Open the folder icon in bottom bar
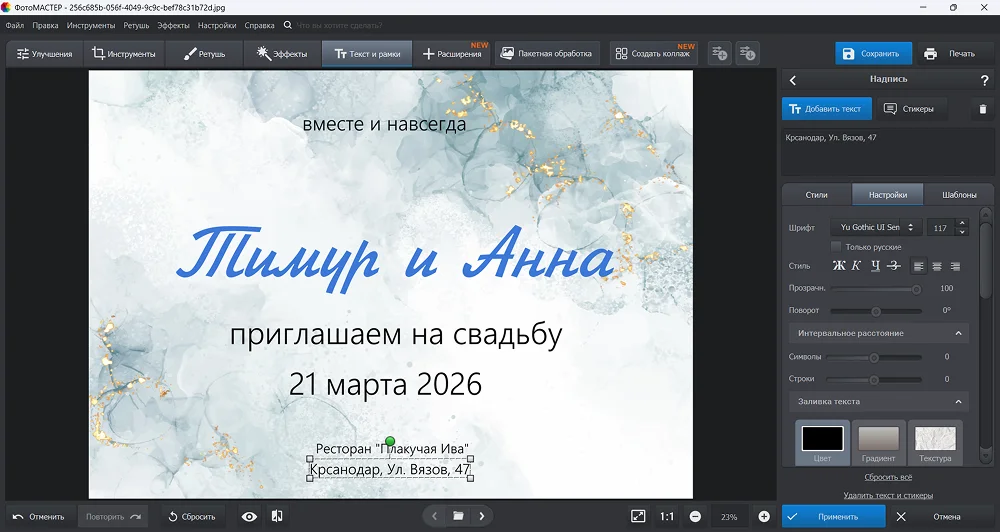This screenshot has width=1000, height=532. click(x=458, y=516)
